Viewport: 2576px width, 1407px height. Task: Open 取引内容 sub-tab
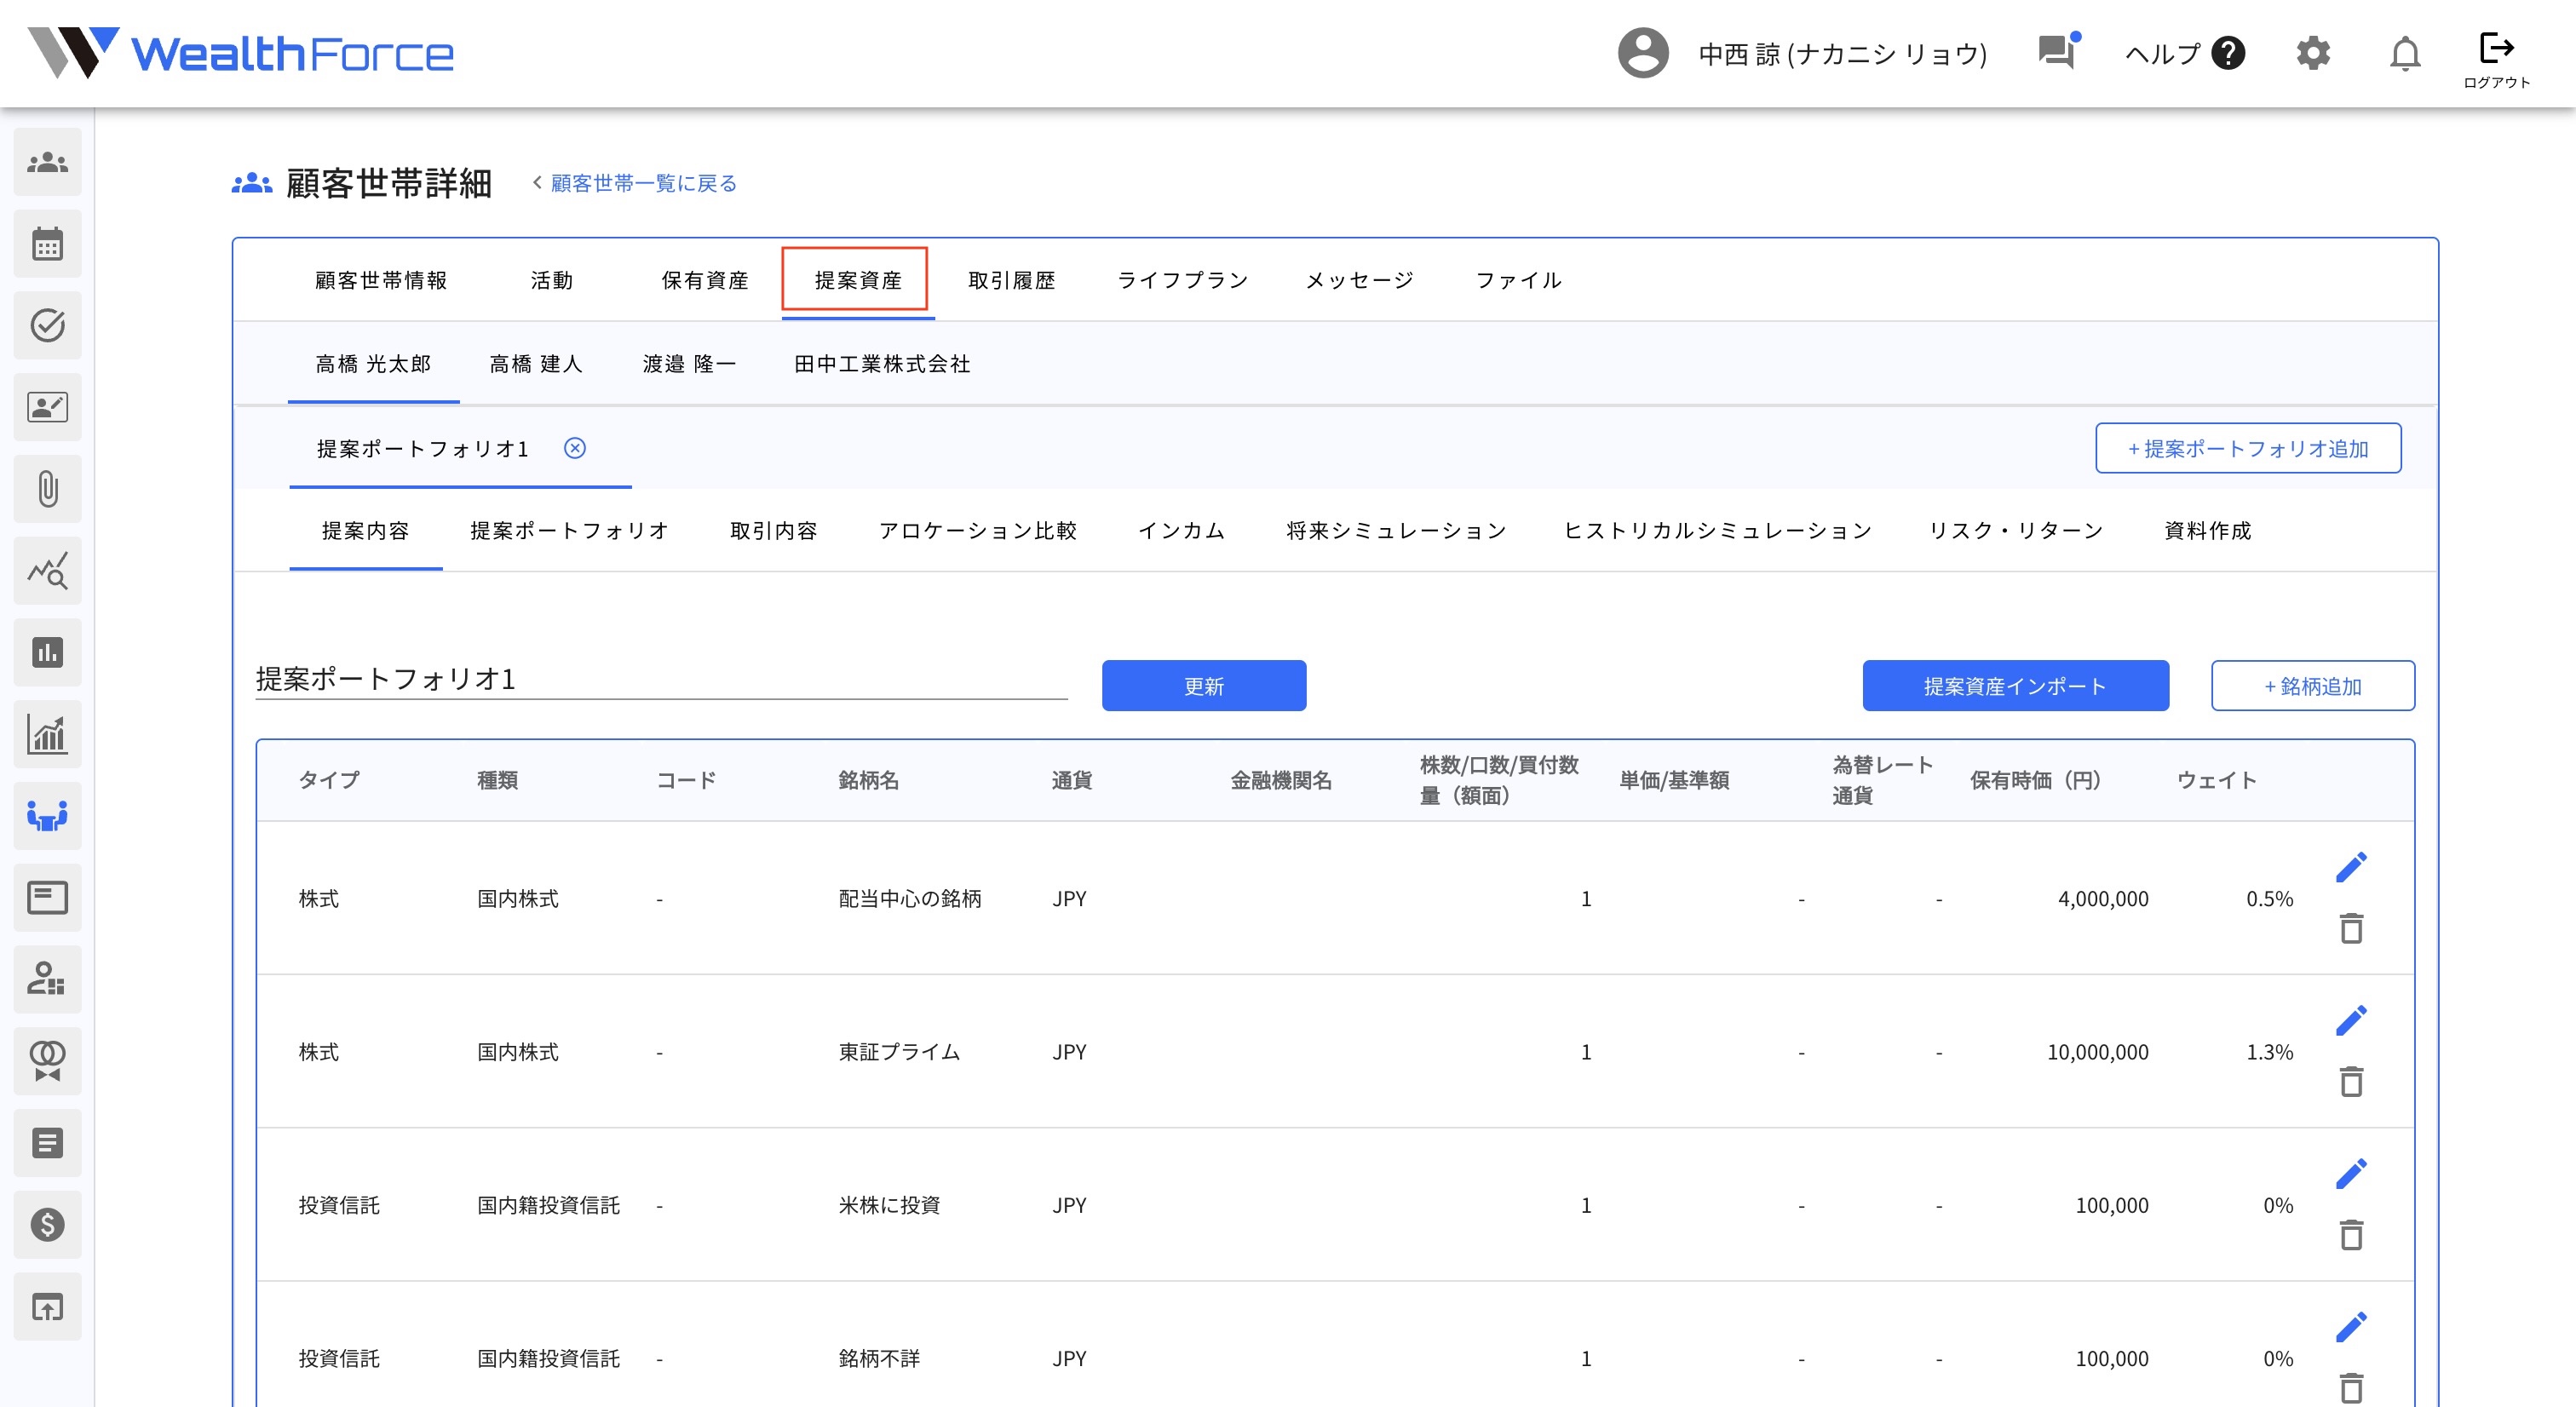coord(774,531)
